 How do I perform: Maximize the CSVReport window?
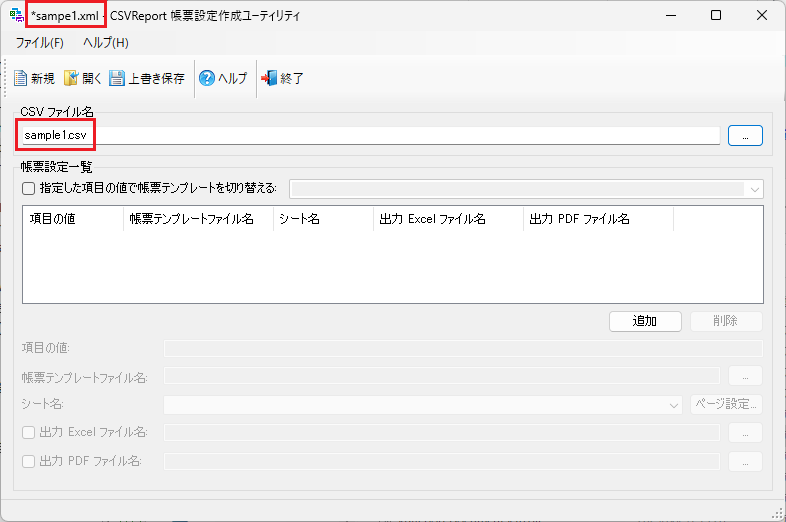point(716,16)
